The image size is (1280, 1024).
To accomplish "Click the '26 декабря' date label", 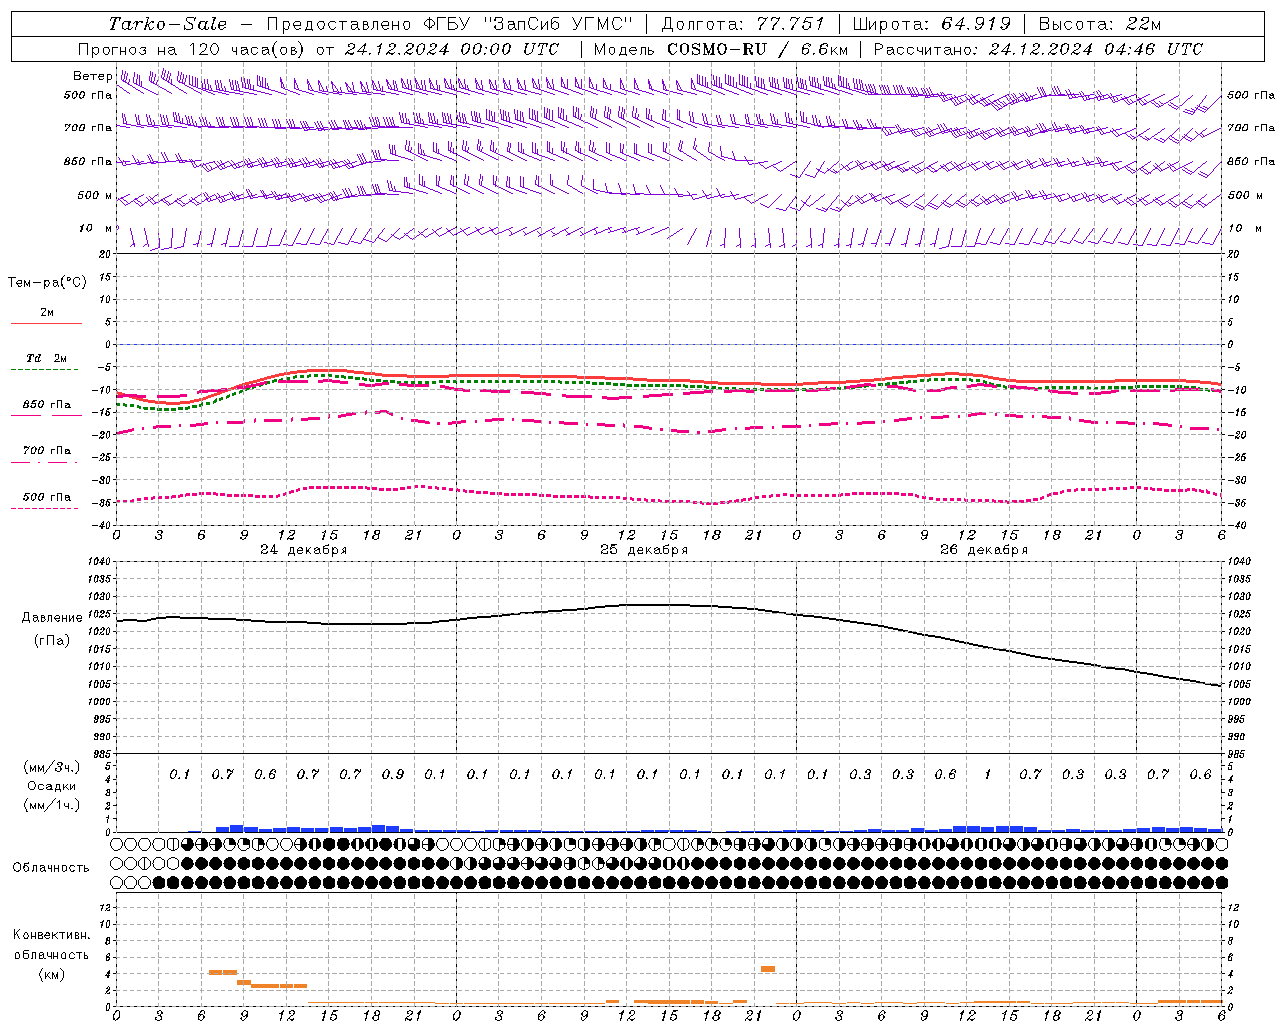I will 984,550.
